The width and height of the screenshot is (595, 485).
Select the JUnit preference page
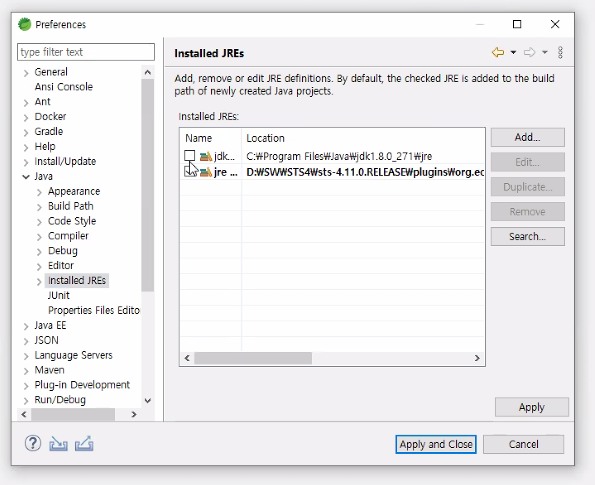pyautogui.click(x=59, y=295)
